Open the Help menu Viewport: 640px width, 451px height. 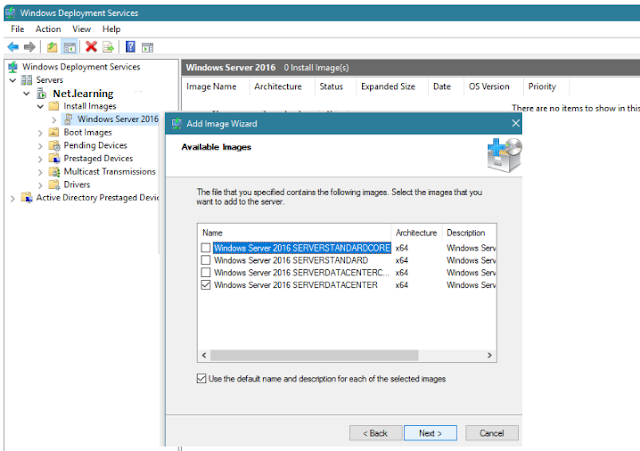click(x=111, y=29)
